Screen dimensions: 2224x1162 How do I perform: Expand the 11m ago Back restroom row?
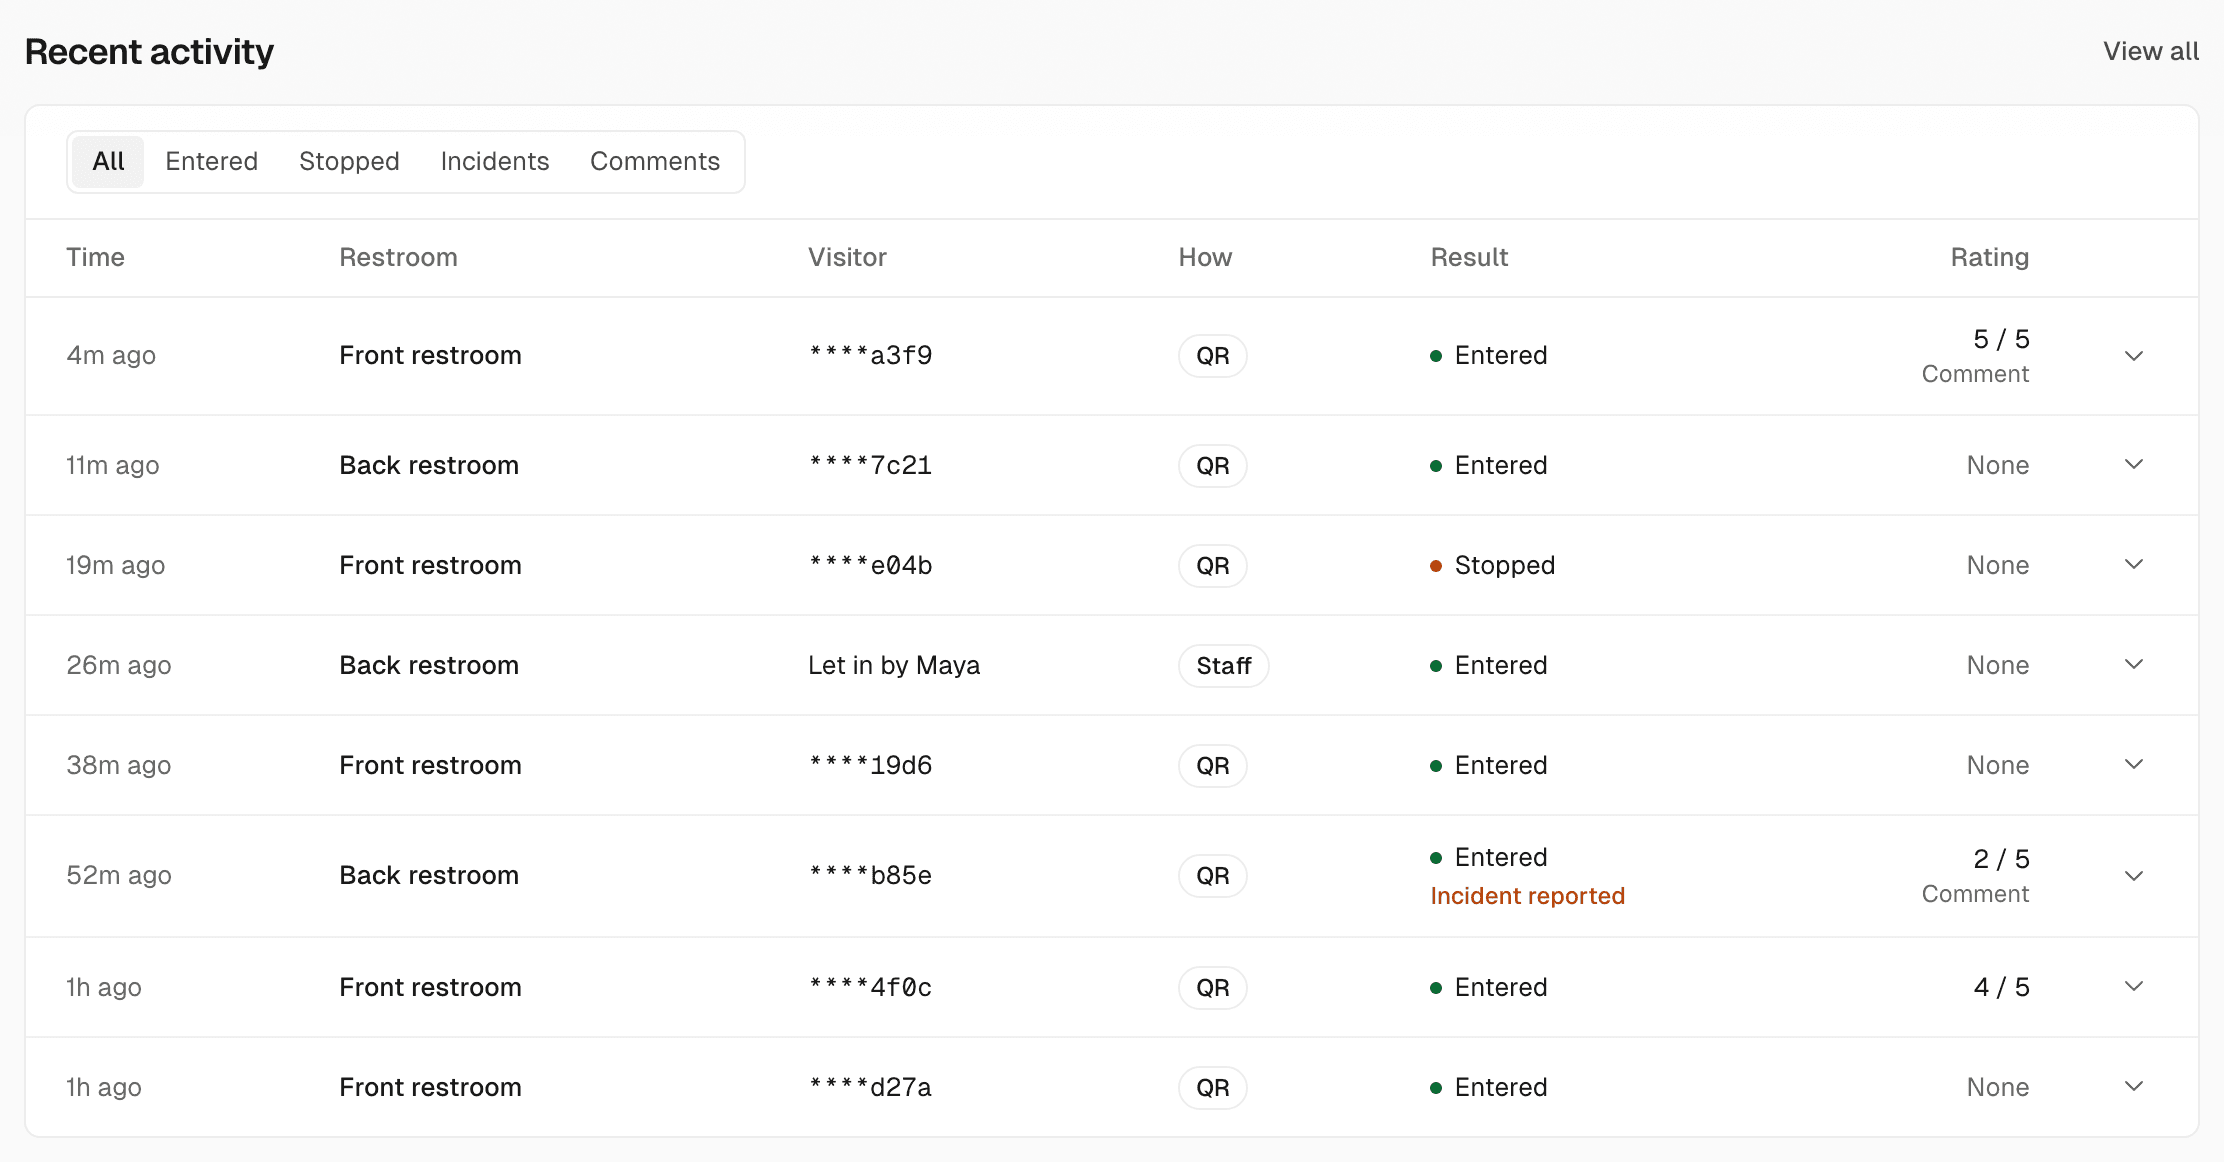2133,464
